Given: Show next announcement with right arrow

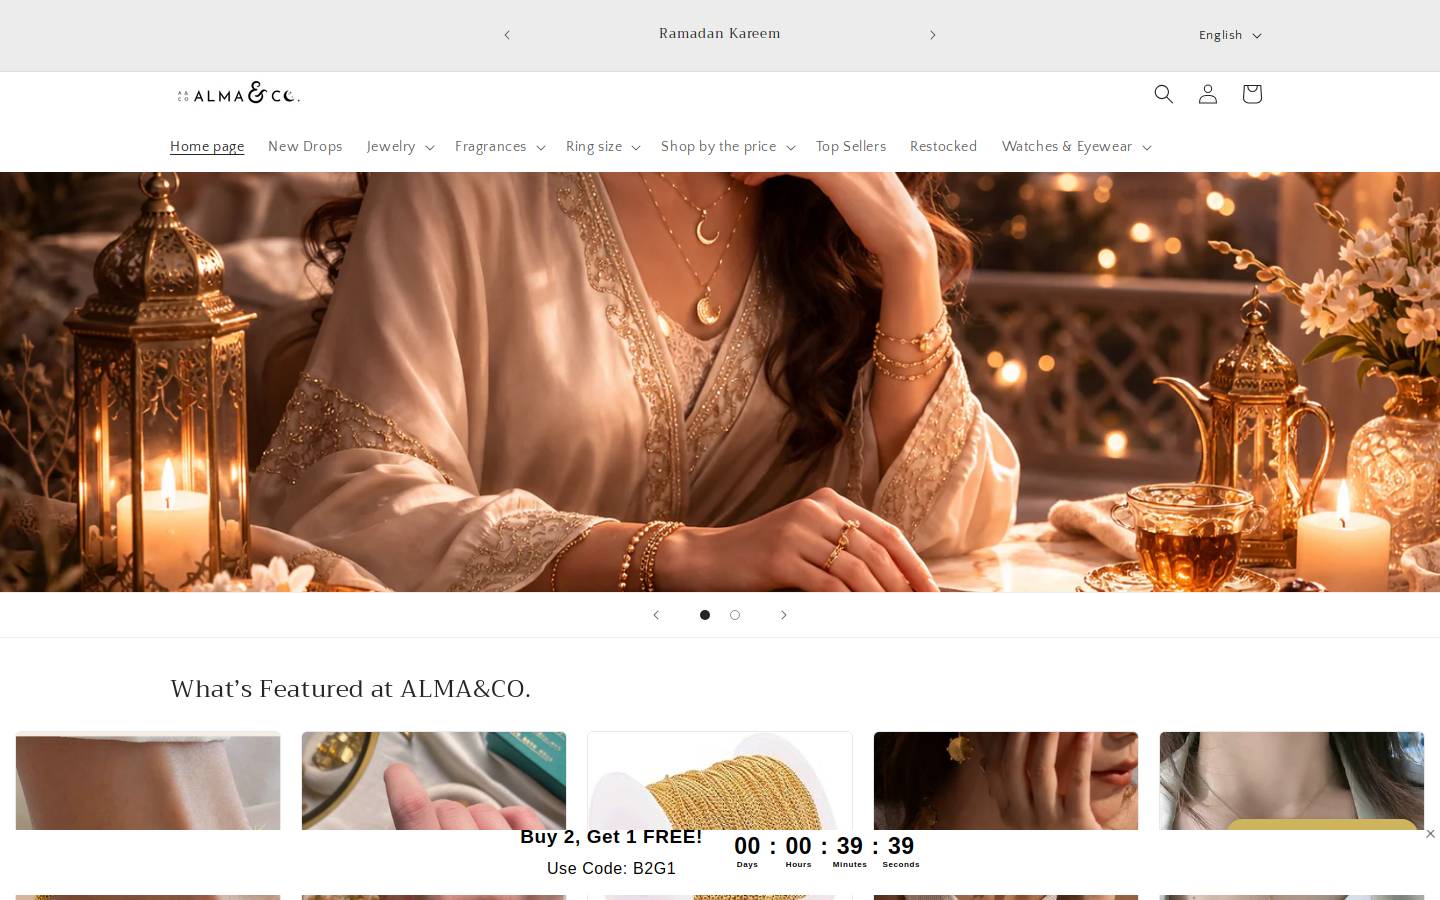Looking at the screenshot, I should (x=932, y=35).
